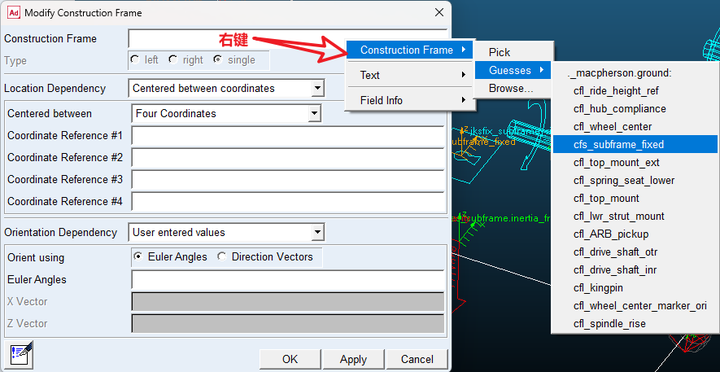Choose Direction Vectors orientation option
Screen dimensions: 720x372
[221, 257]
